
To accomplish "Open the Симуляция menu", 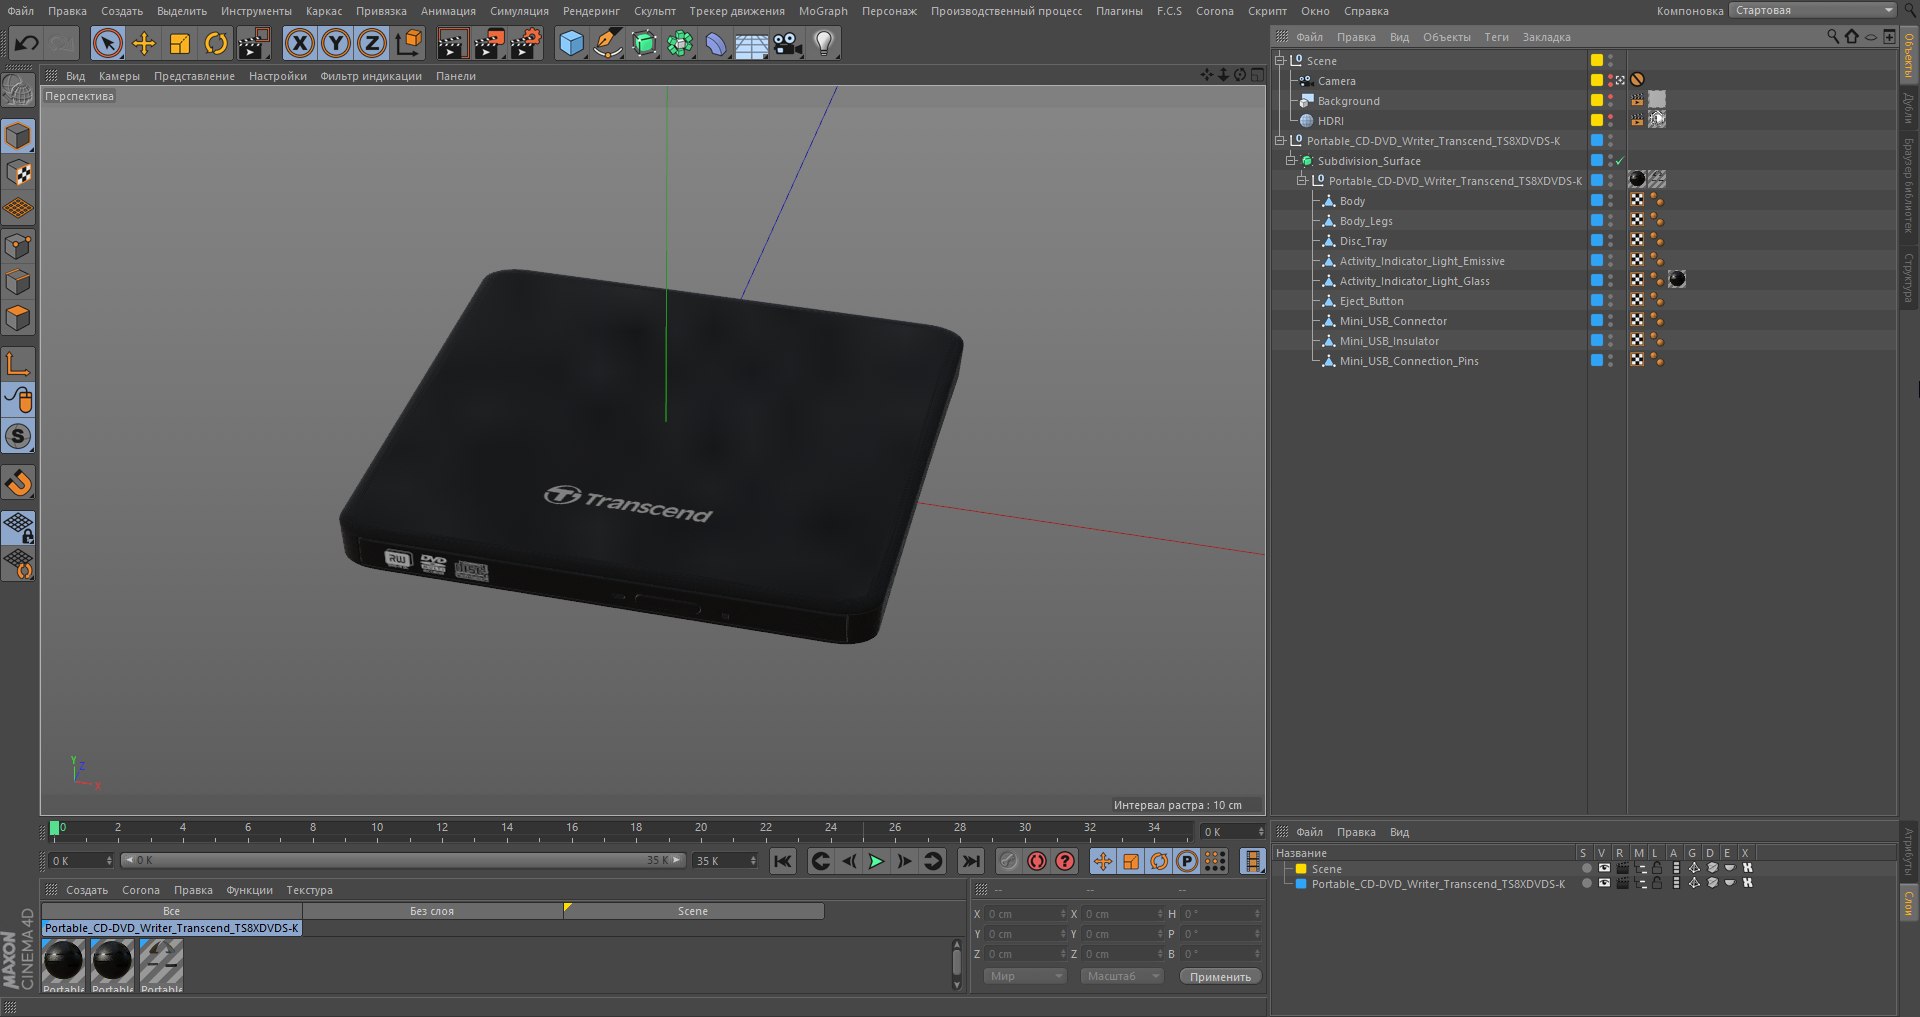I will pyautogui.click(x=519, y=11).
